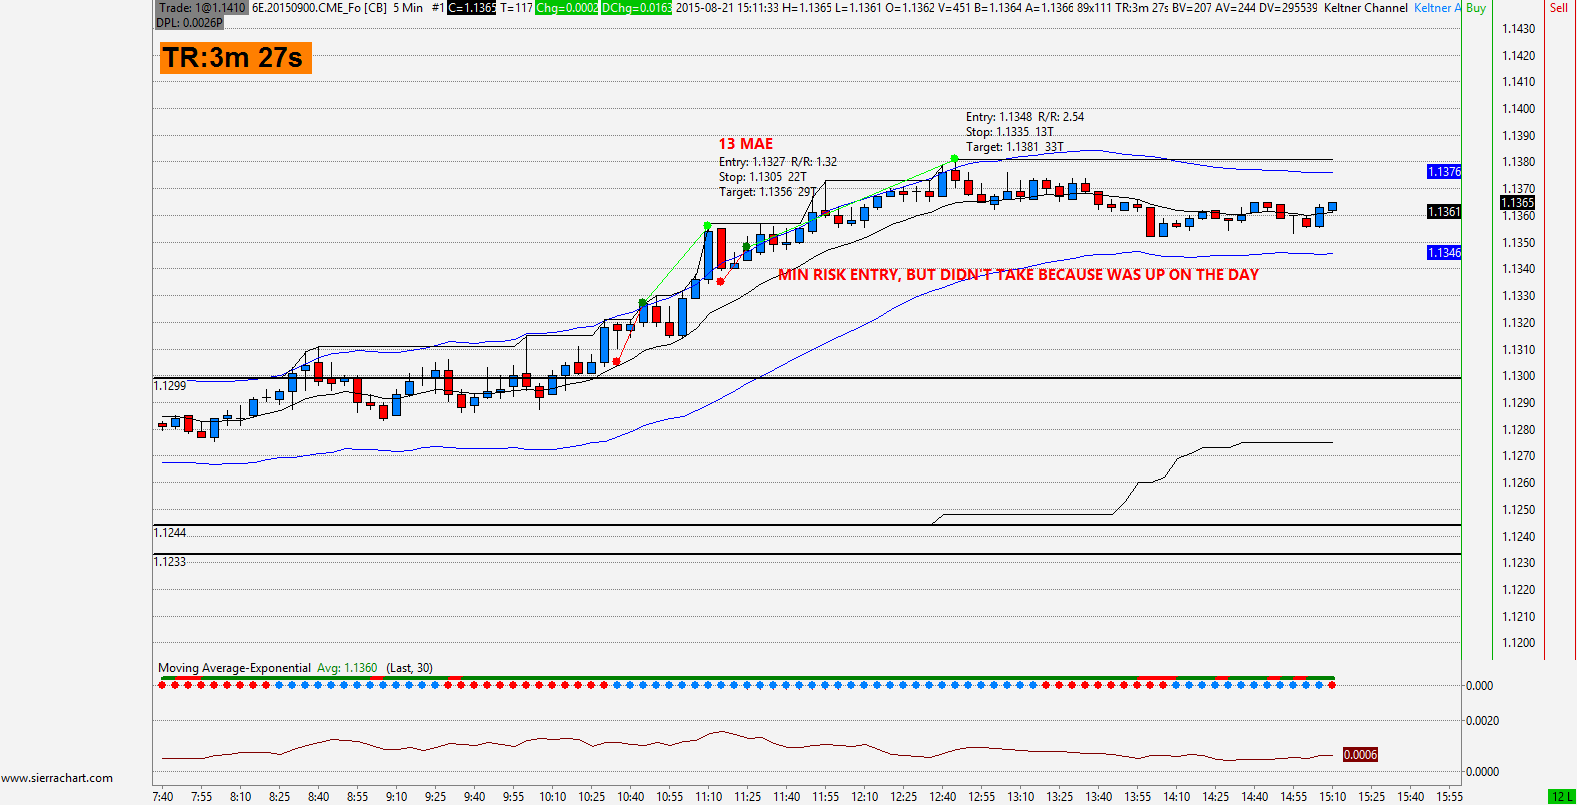
Task: Click Target: 1.1381 33T text
Action: [x=1014, y=147]
